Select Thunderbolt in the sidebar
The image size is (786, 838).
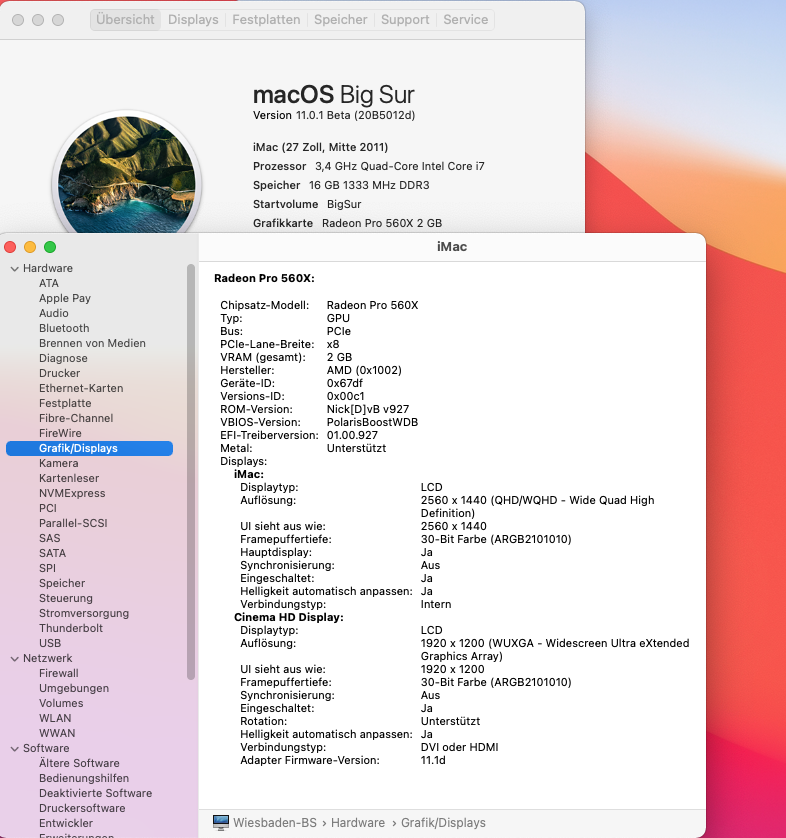(71, 628)
